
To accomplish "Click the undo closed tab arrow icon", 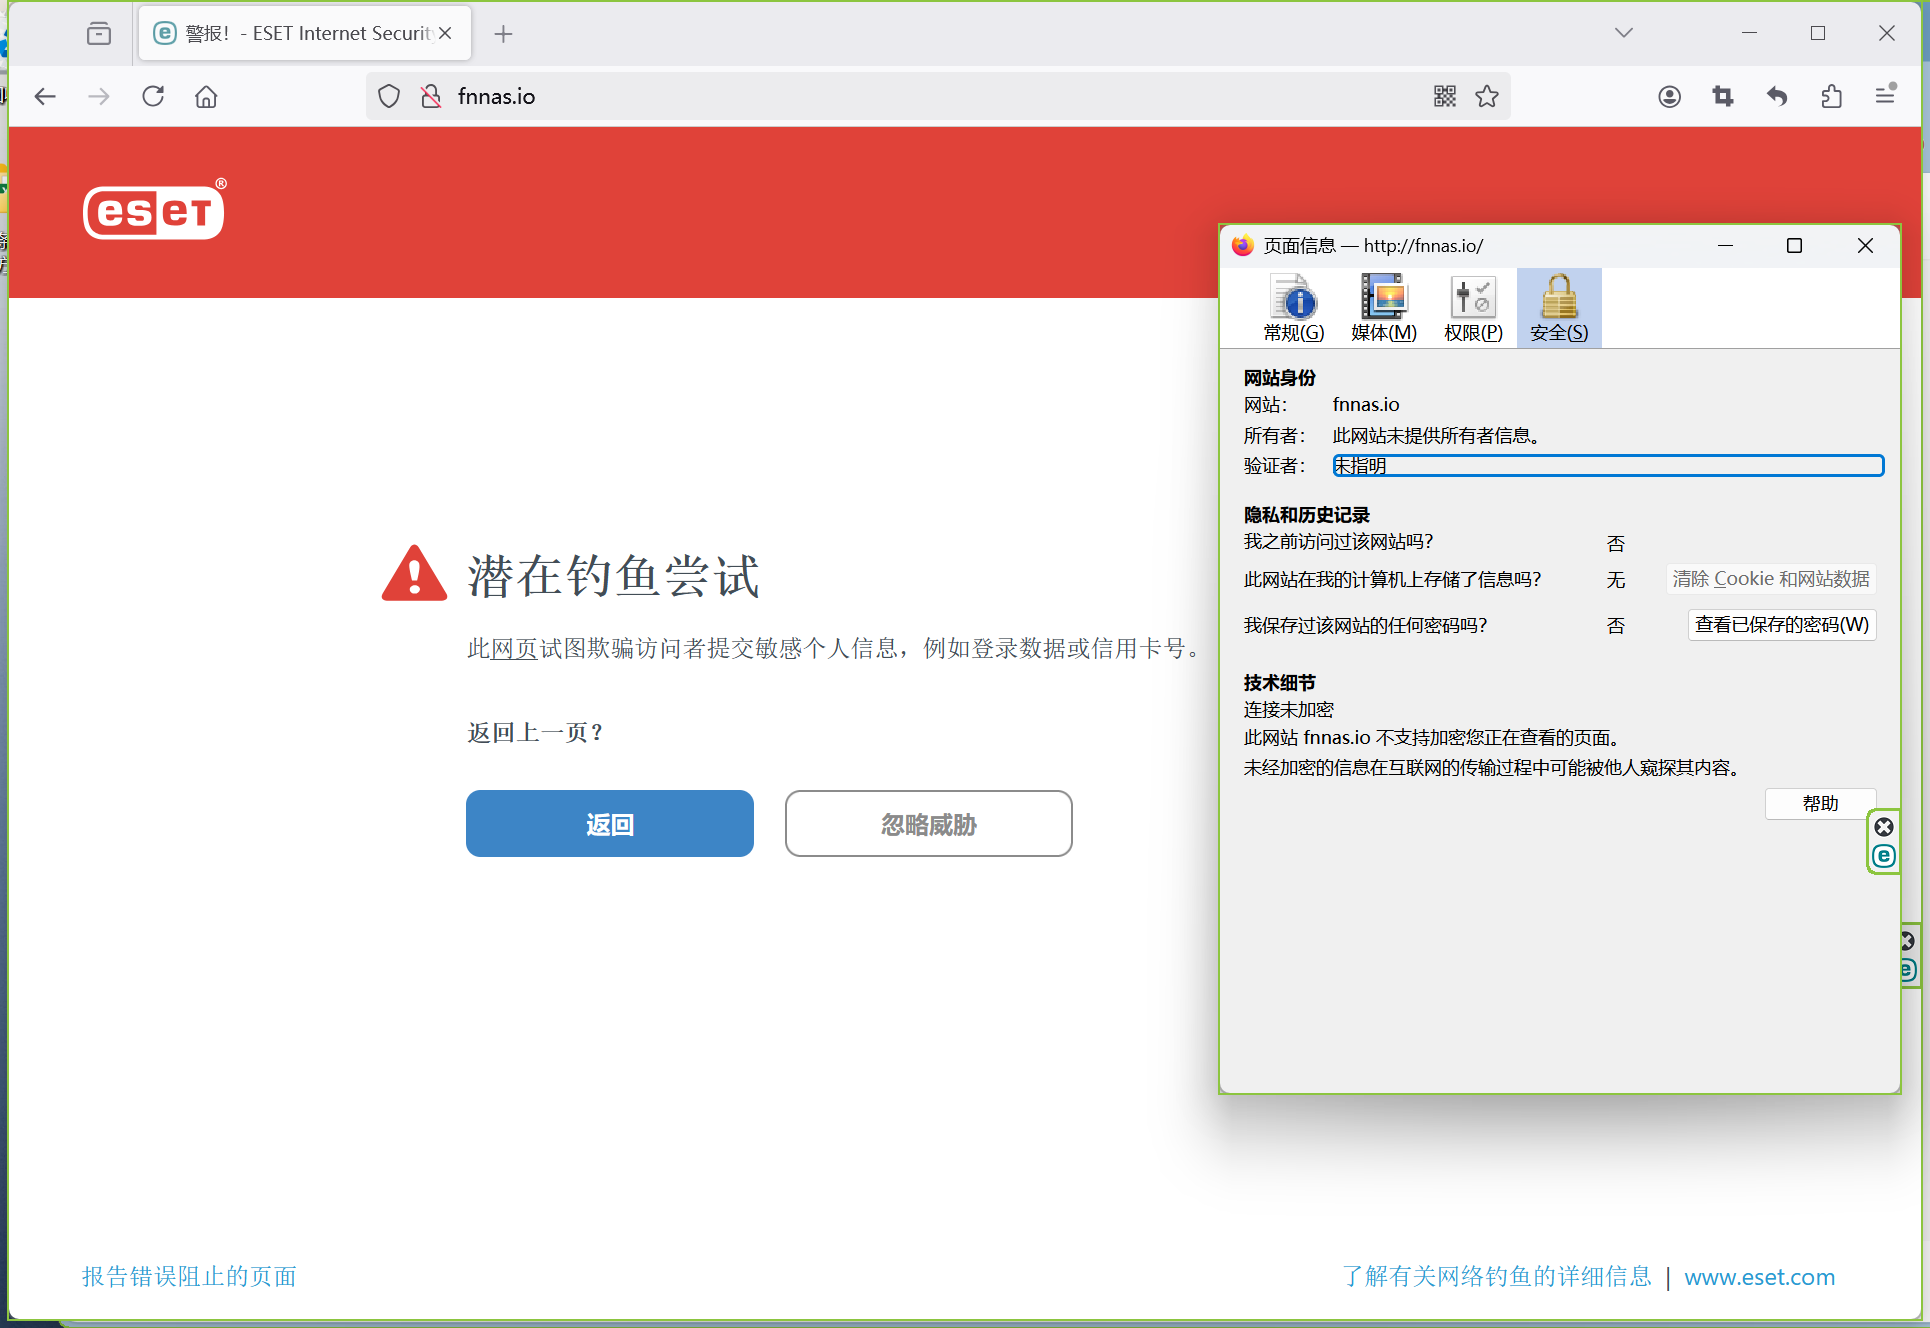I will point(1777,96).
